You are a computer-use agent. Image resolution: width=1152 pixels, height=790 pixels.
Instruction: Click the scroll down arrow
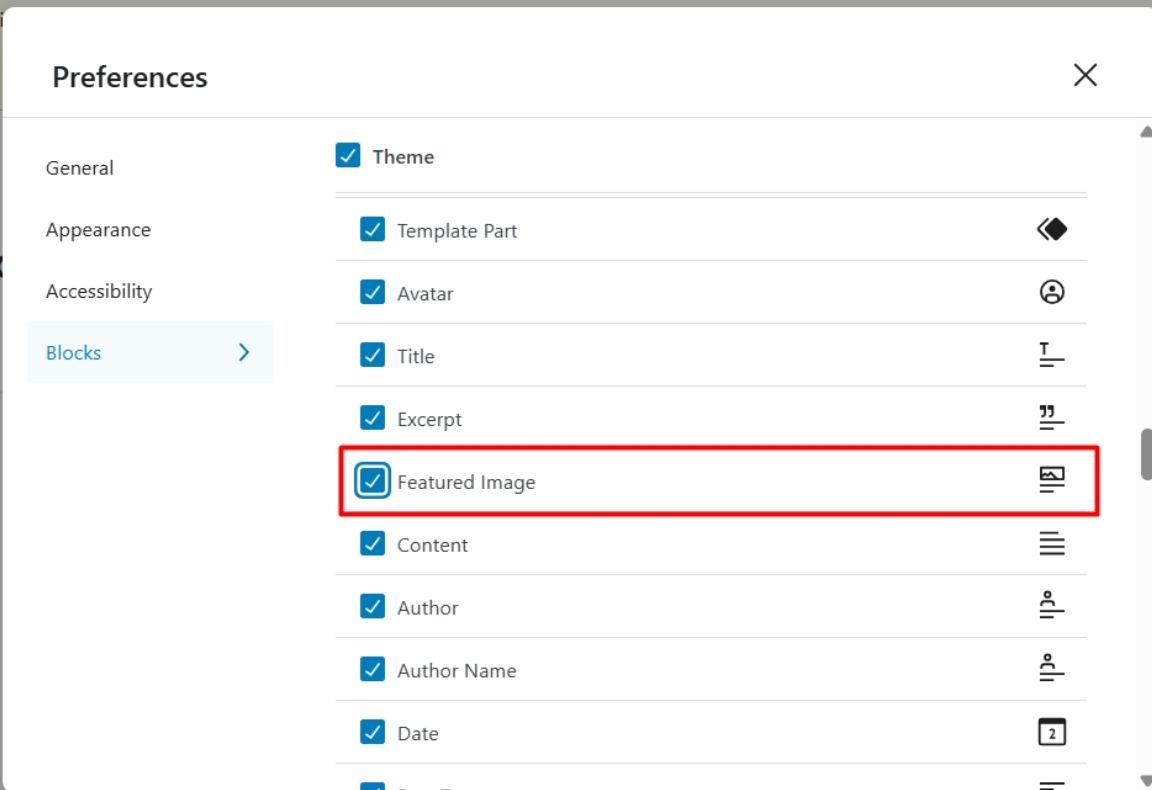click(x=1145, y=780)
